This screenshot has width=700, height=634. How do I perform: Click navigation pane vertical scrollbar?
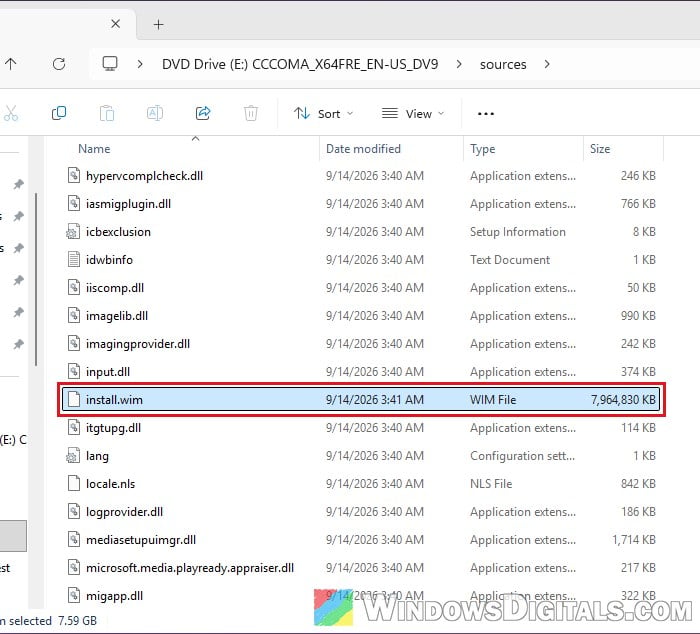point(36,279)
